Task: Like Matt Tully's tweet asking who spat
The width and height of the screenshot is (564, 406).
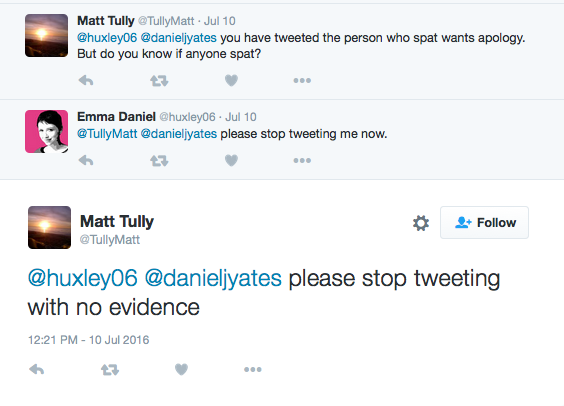Action: coord(231,80)
